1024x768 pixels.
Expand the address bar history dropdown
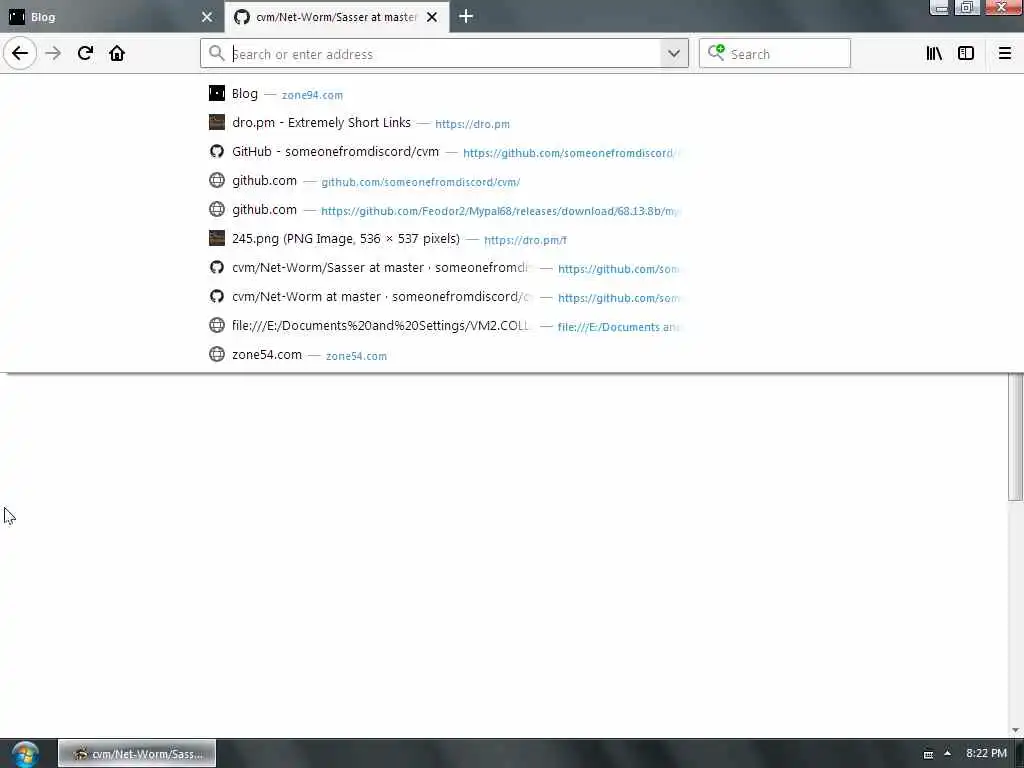click(673, 54)
